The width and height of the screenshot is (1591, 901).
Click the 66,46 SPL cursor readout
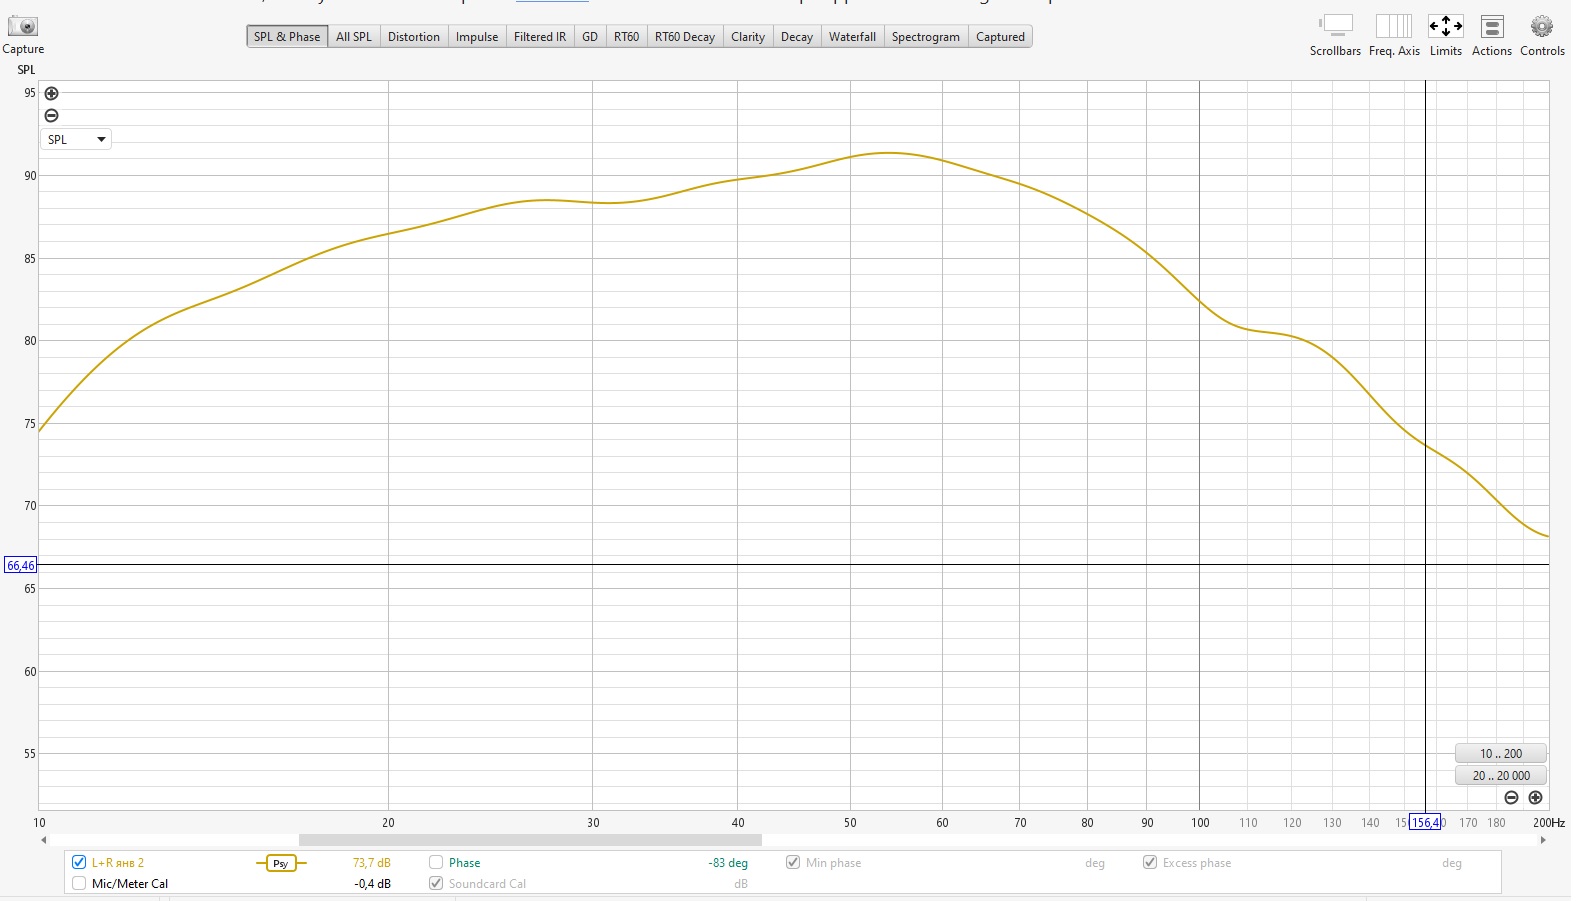click(21, 565)
